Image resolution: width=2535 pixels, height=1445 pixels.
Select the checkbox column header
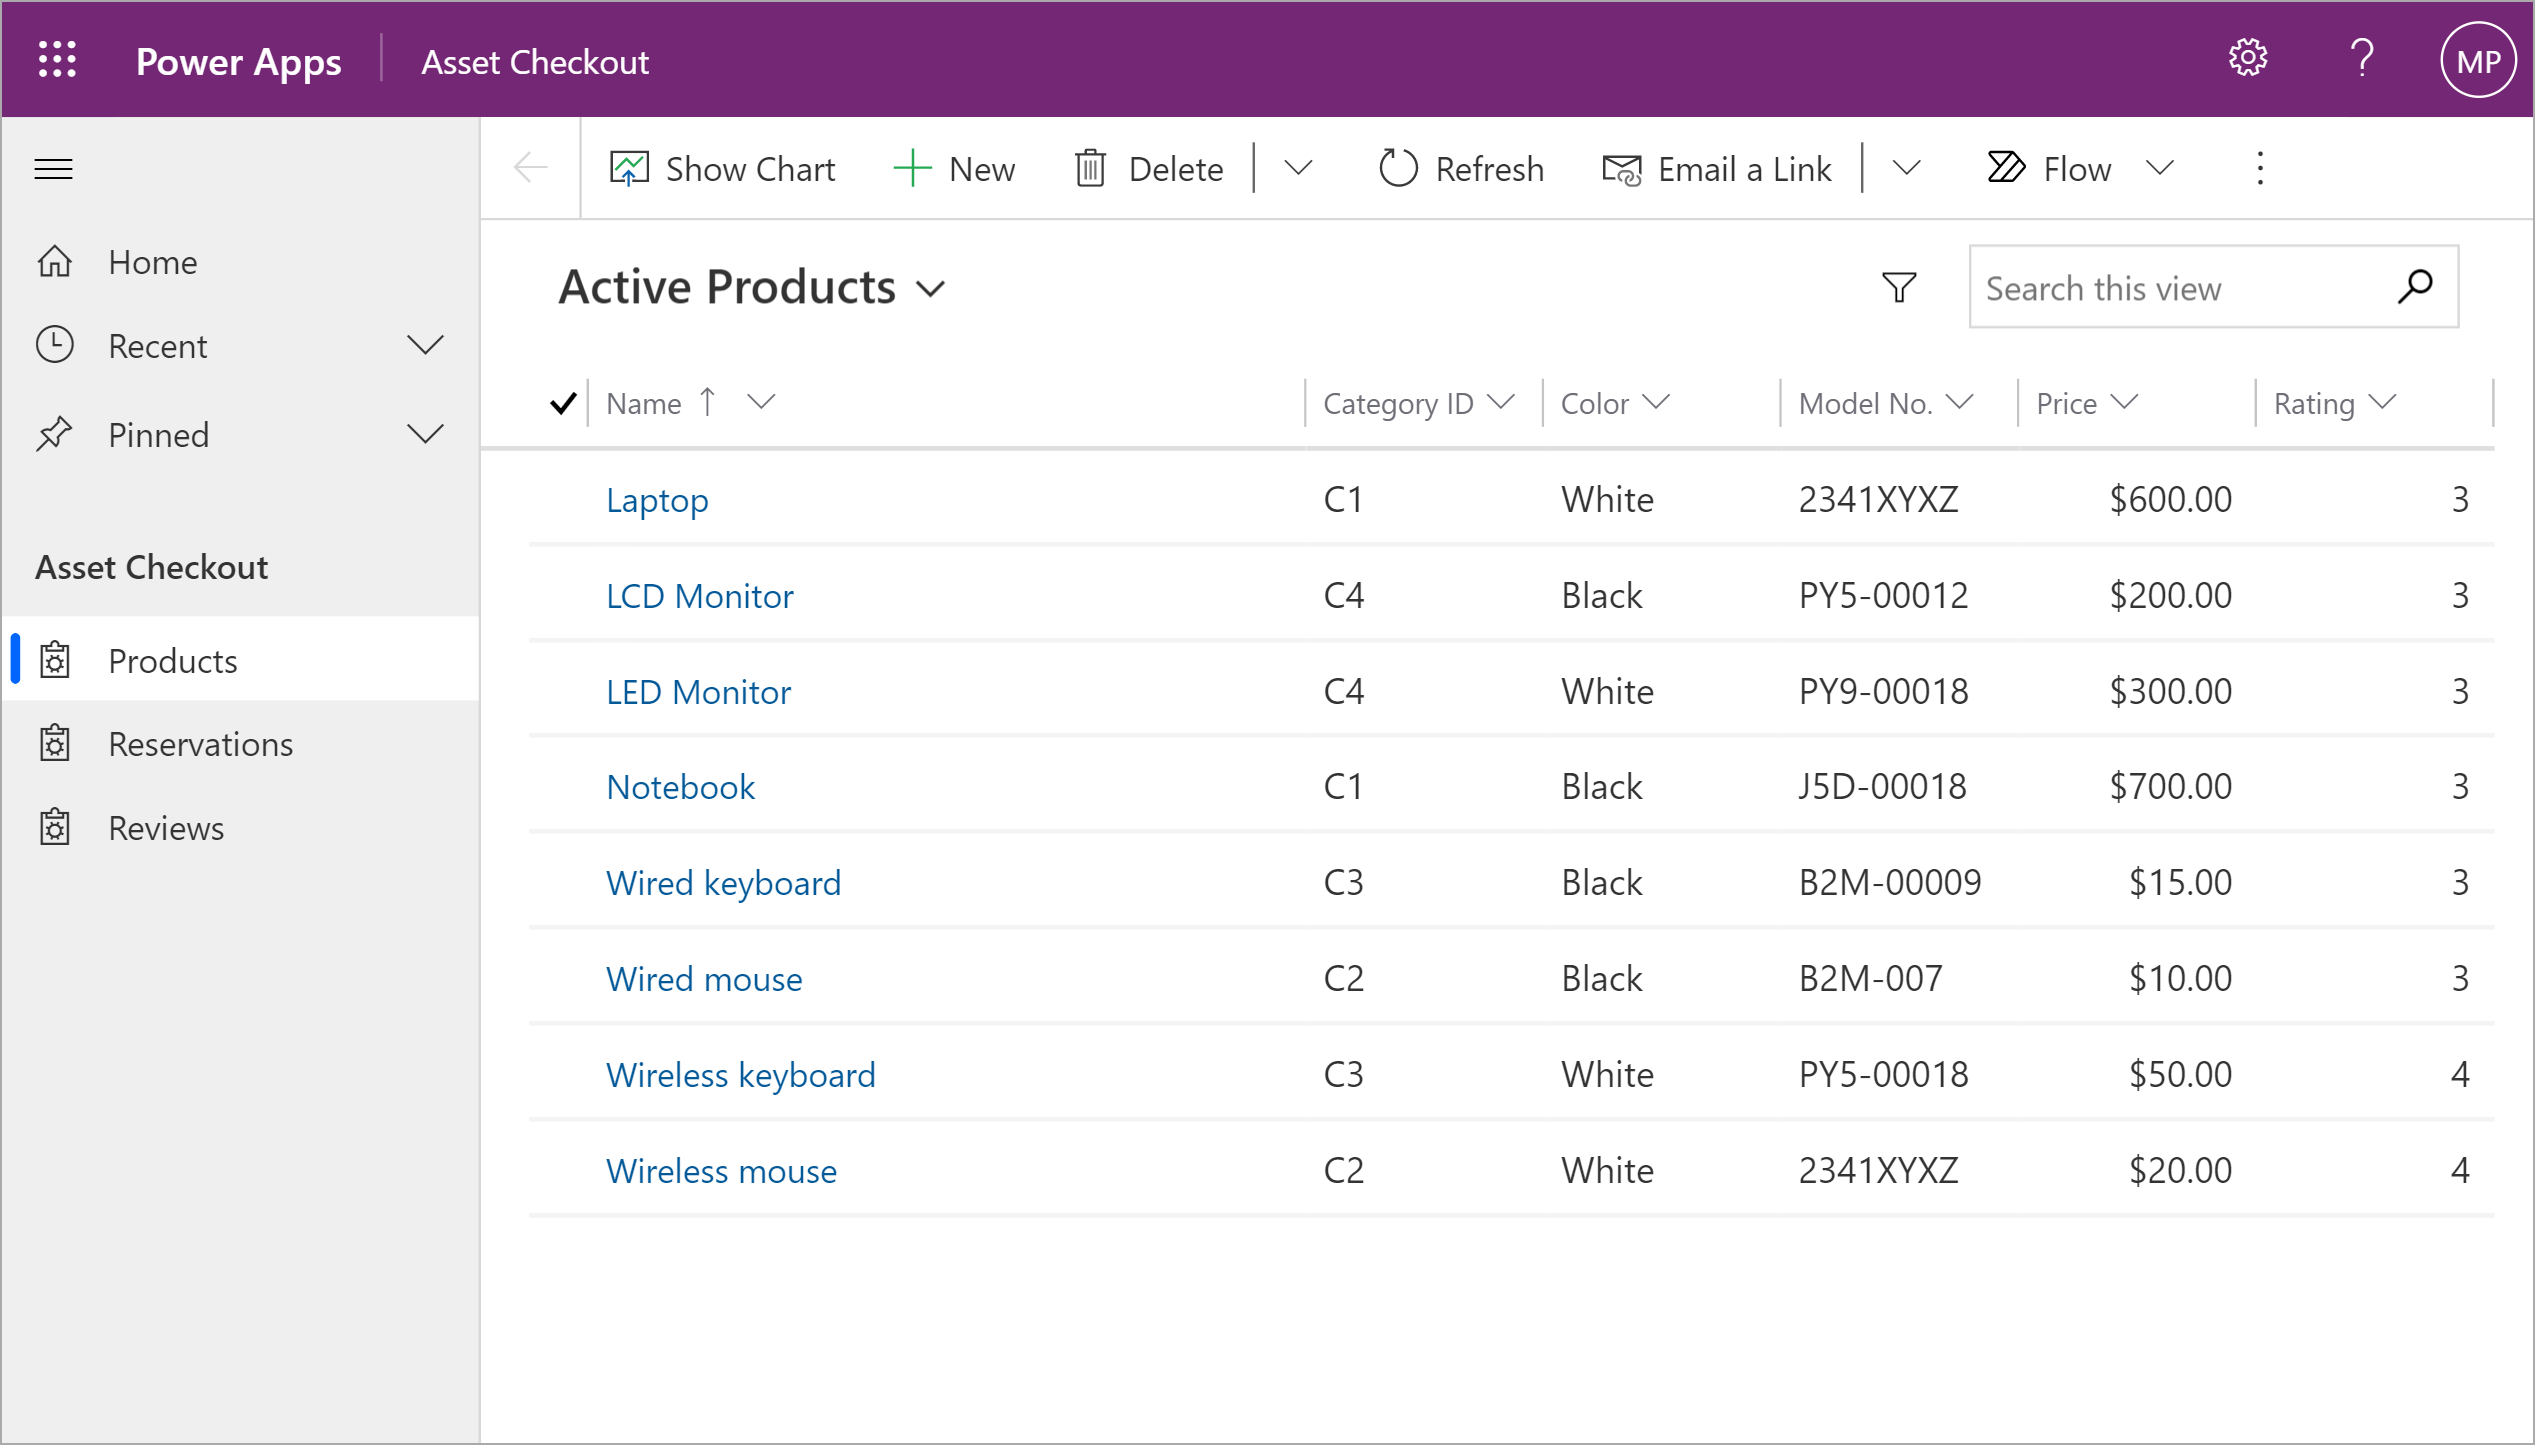[561, 402]
